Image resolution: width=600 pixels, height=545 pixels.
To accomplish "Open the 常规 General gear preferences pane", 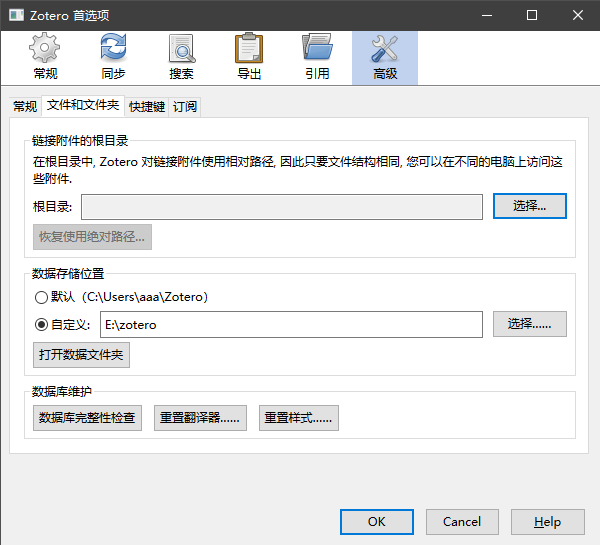I will 45,57.
